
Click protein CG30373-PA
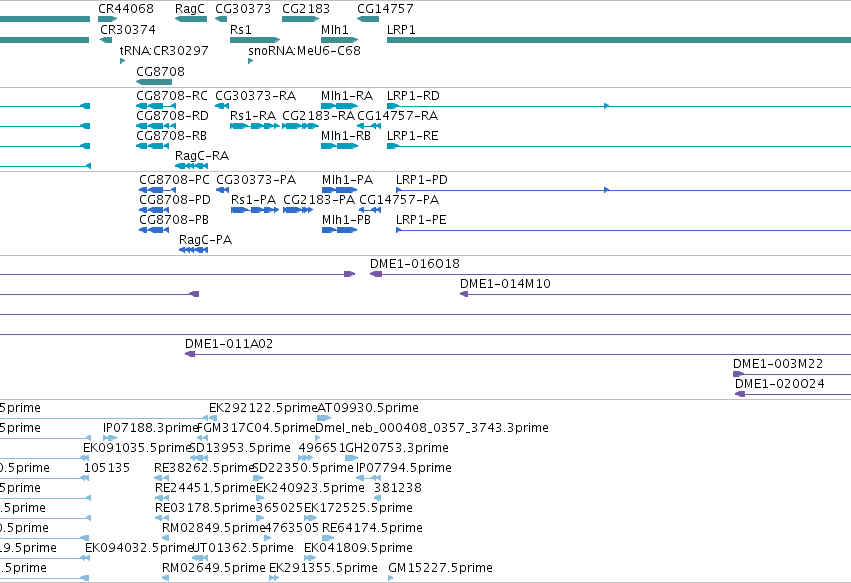(x=256, y=180)
